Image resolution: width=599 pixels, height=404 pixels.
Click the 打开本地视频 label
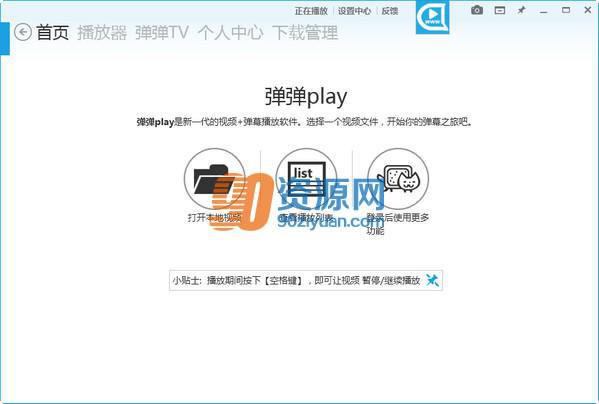pyautogui.click(x=214, y=218)
